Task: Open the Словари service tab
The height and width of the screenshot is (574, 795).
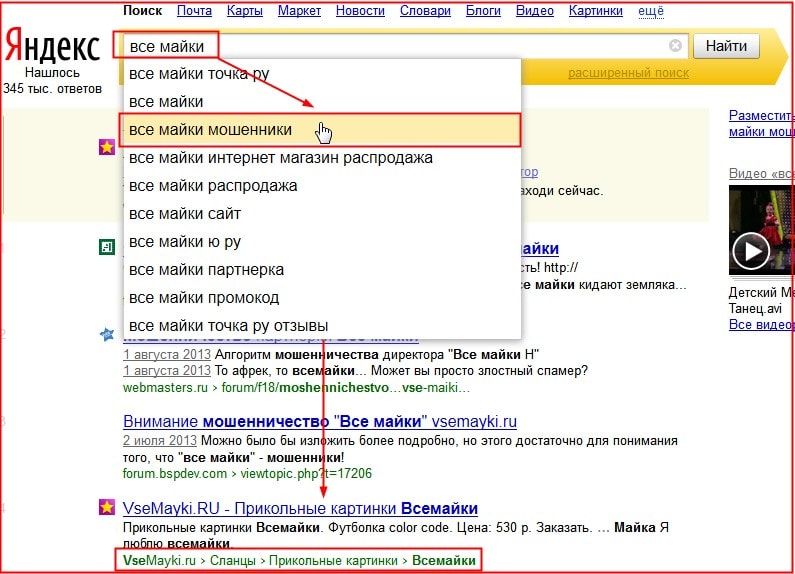Action: pyautogui.click(x=425, y=11)
